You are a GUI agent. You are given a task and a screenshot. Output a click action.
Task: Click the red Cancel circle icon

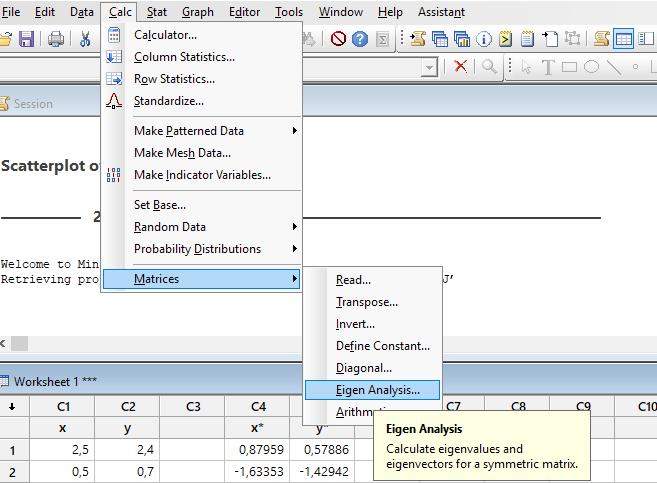pyautogui.click(x=338, y=39)
